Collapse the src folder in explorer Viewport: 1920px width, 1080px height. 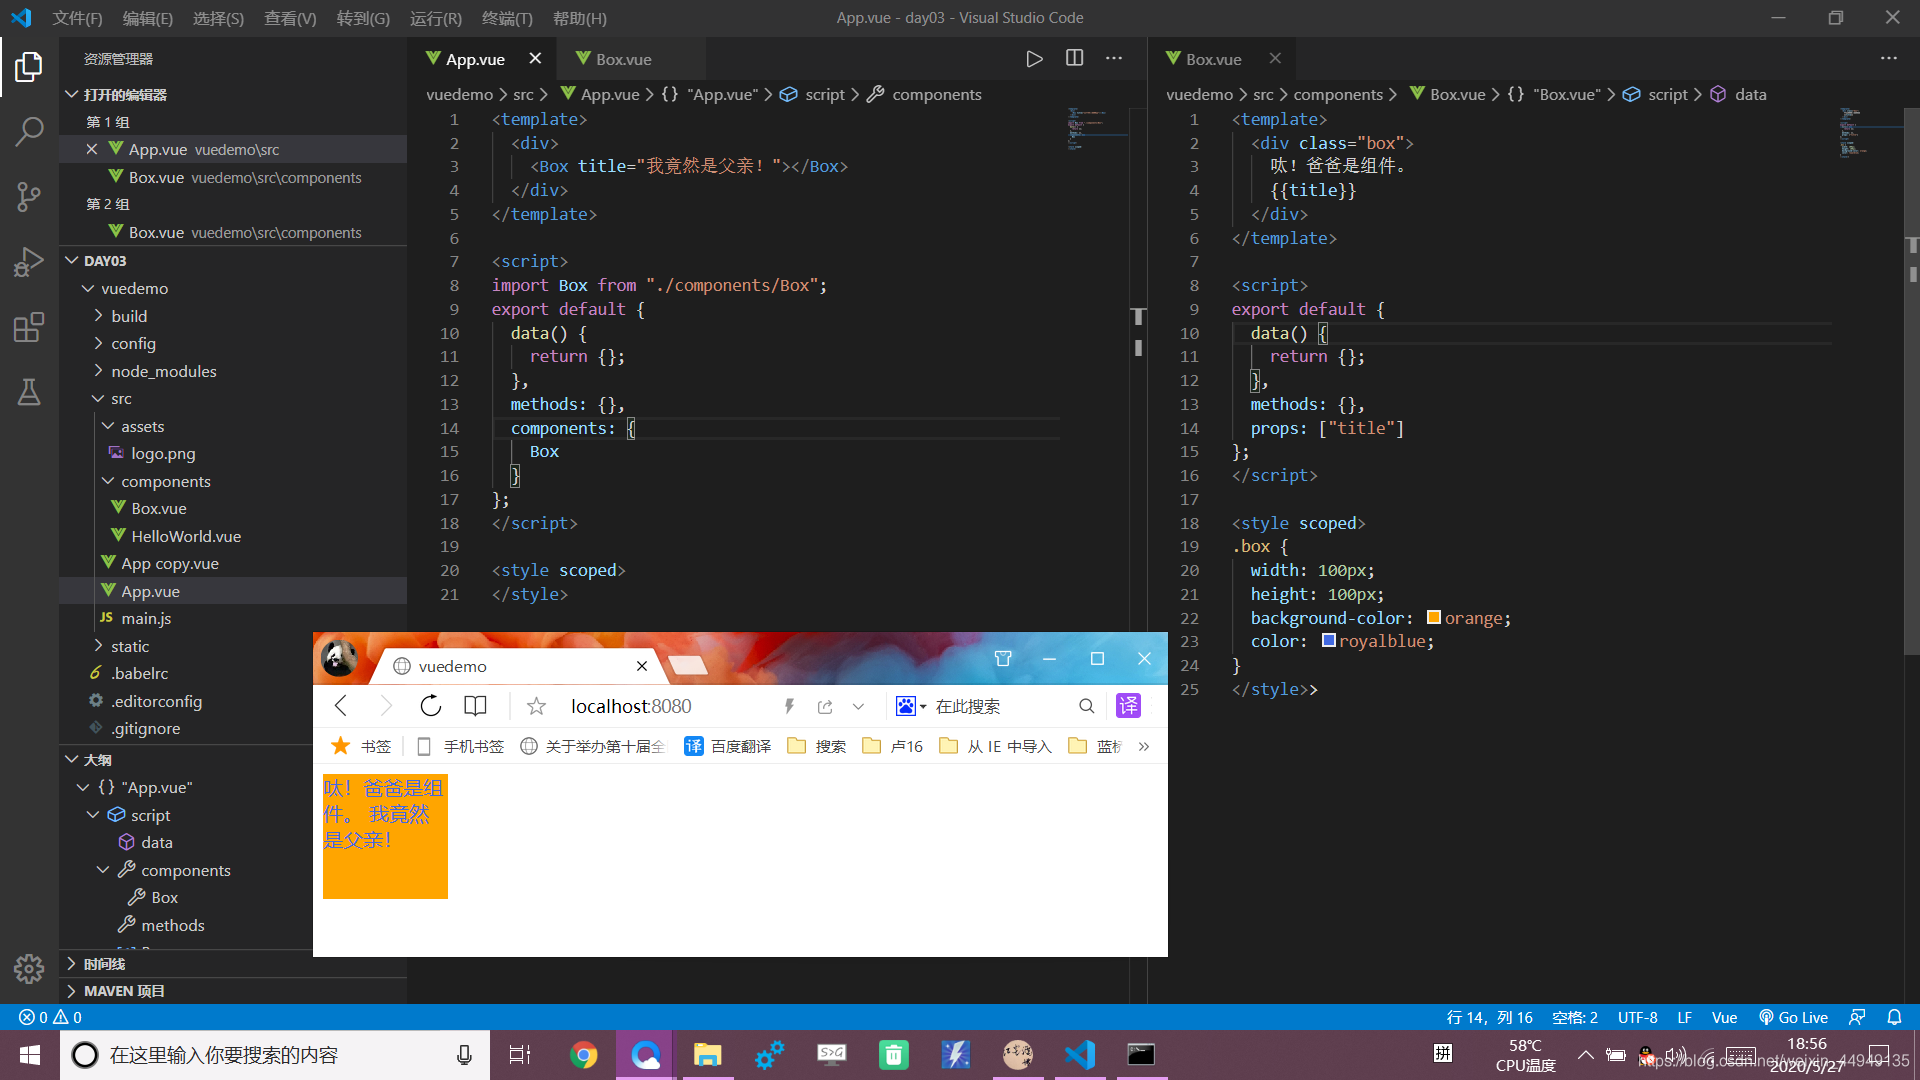[121, 398]
